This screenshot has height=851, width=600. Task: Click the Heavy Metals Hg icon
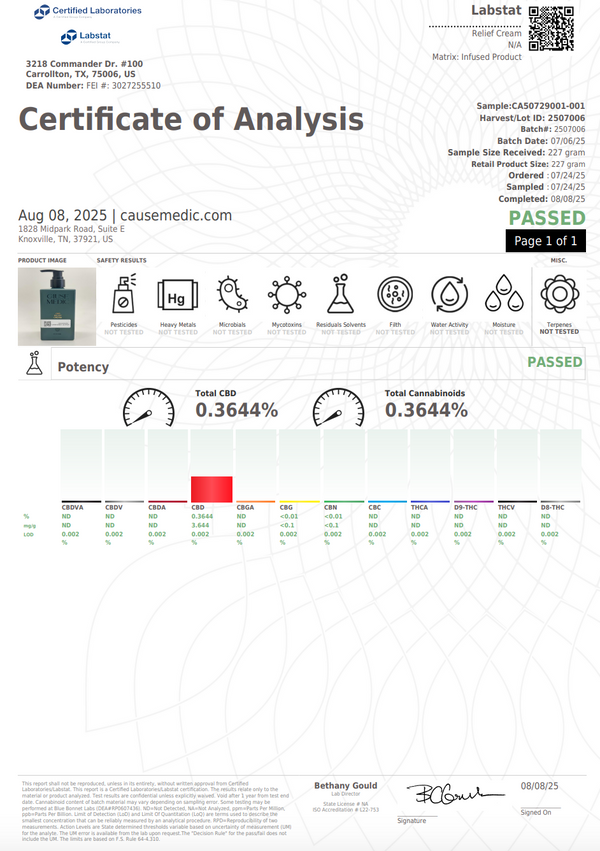pos(177,296)
